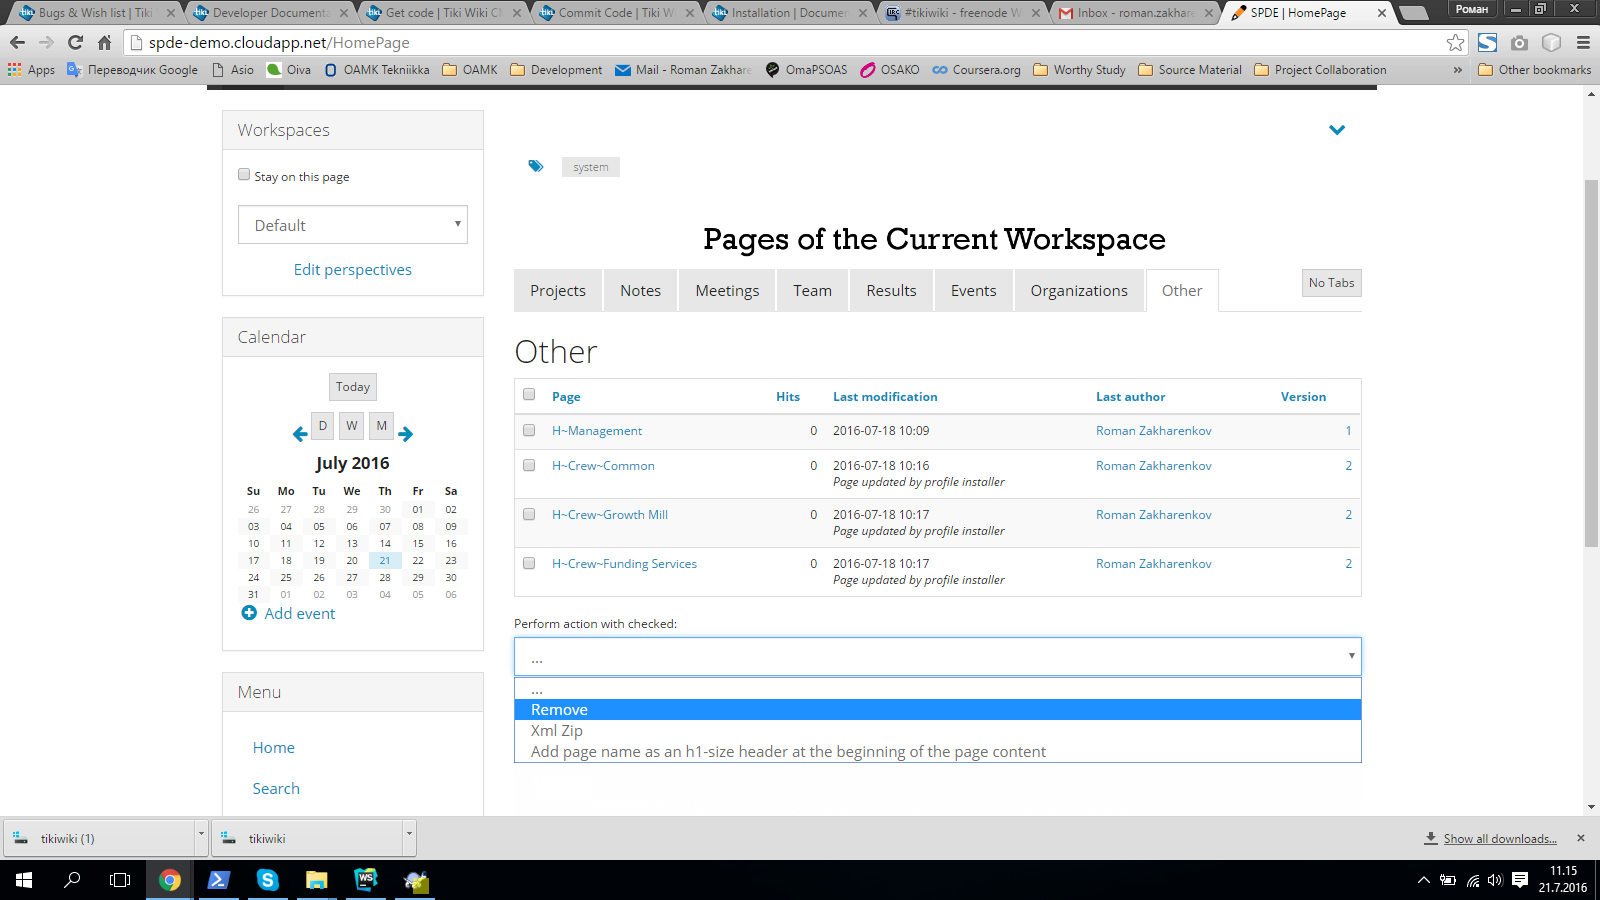Go to the next calendar period arrow
This screenshot has height=900, width=1600.
click(405, 434)
